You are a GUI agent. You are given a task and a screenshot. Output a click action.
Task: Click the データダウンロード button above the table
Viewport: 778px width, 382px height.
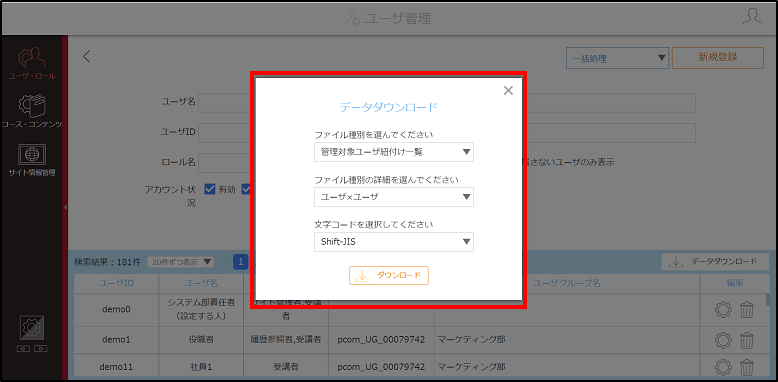(715, 261)
